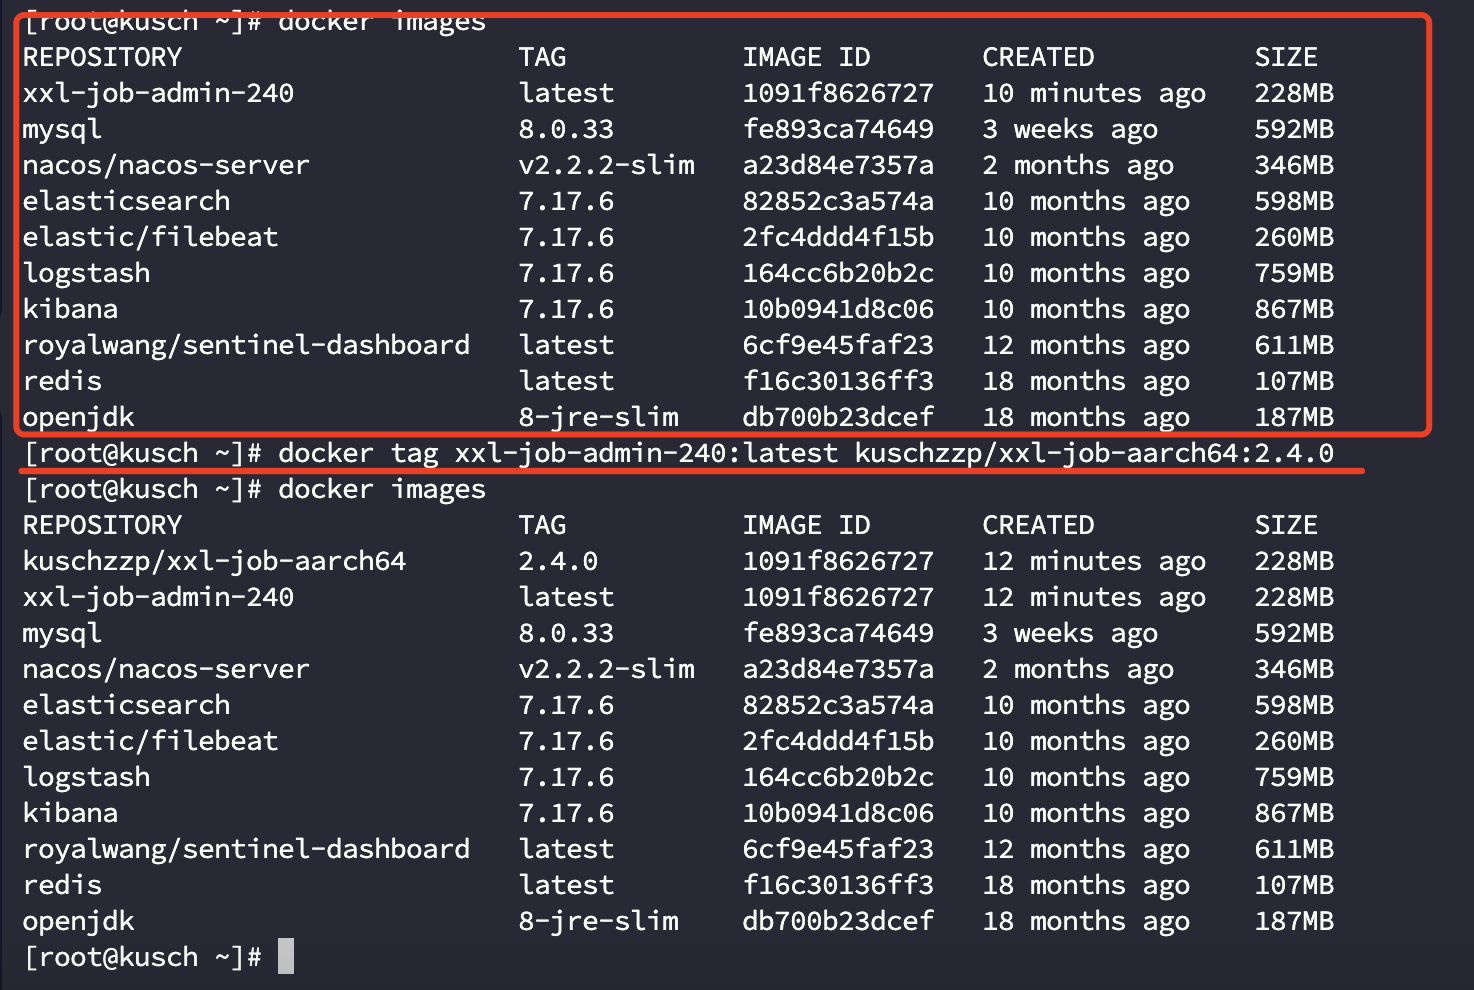This screenshot has width=1474, height=990.
Task: Click image ID 82852c3a574a in first listing
Action: pyautogui.click(x=838, y=201)
